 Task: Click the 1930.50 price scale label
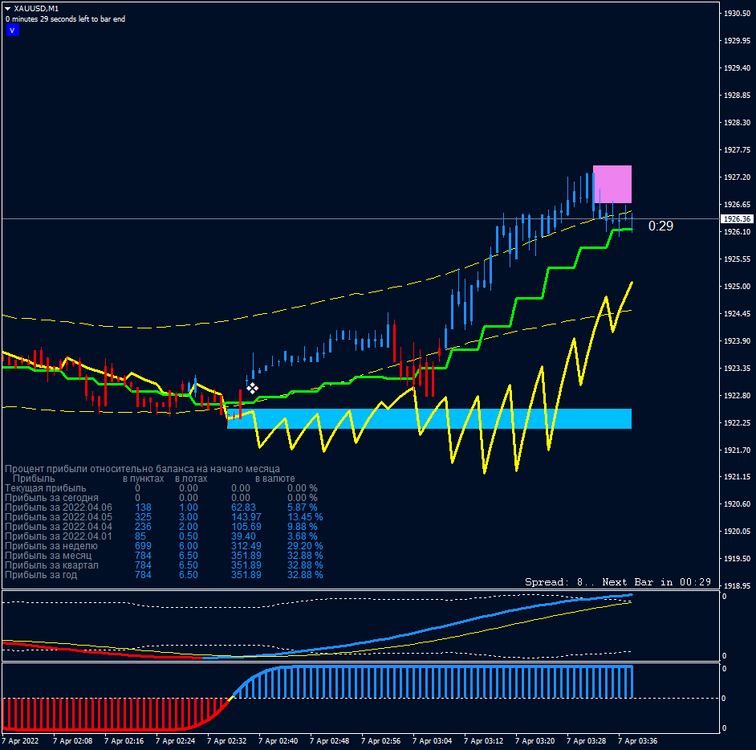tap(737, 13)
